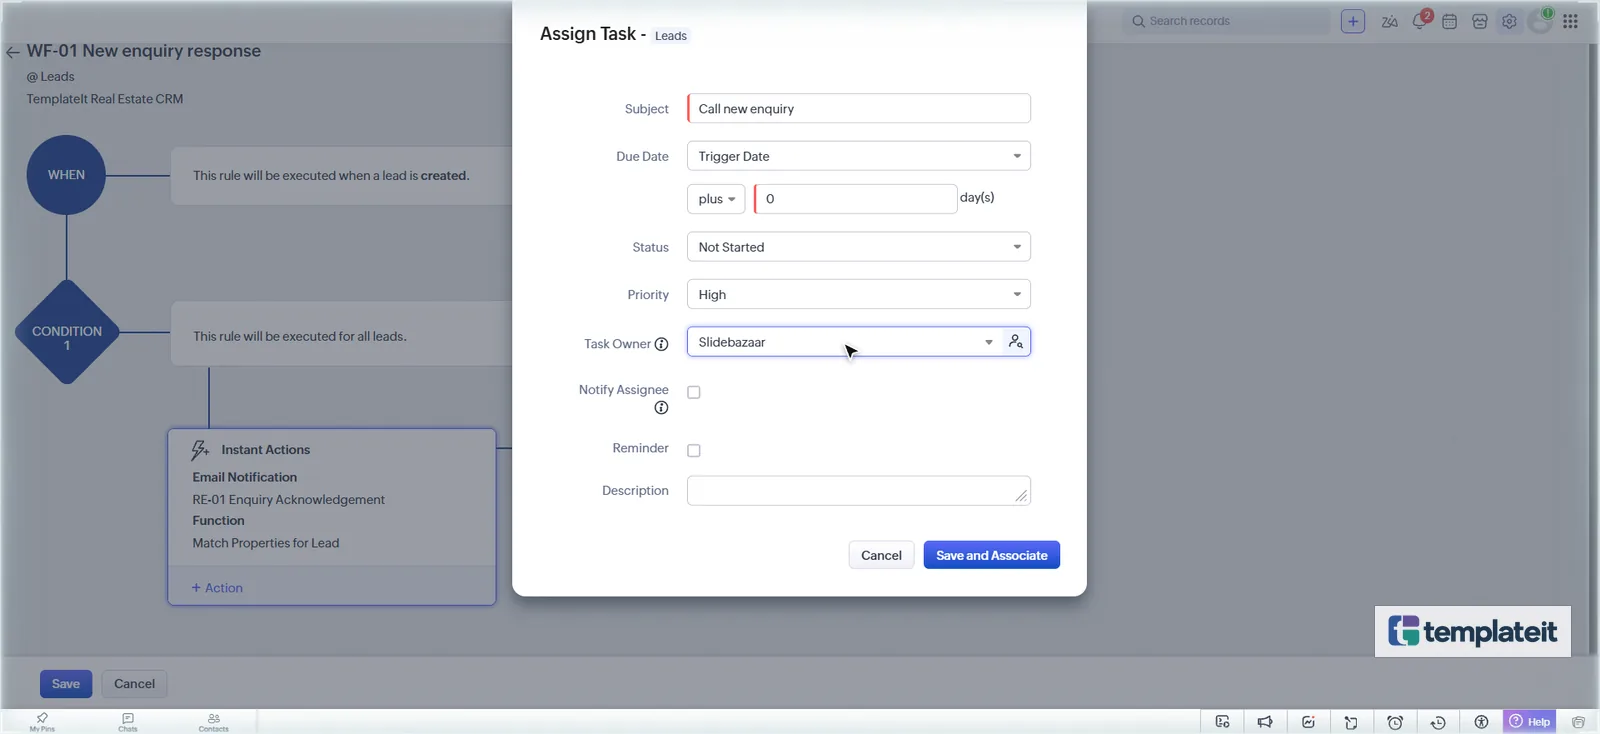The image size is (1600, 734).
Task: Open the plus/minus offset dropdown
Action: (x=716, y=199)
